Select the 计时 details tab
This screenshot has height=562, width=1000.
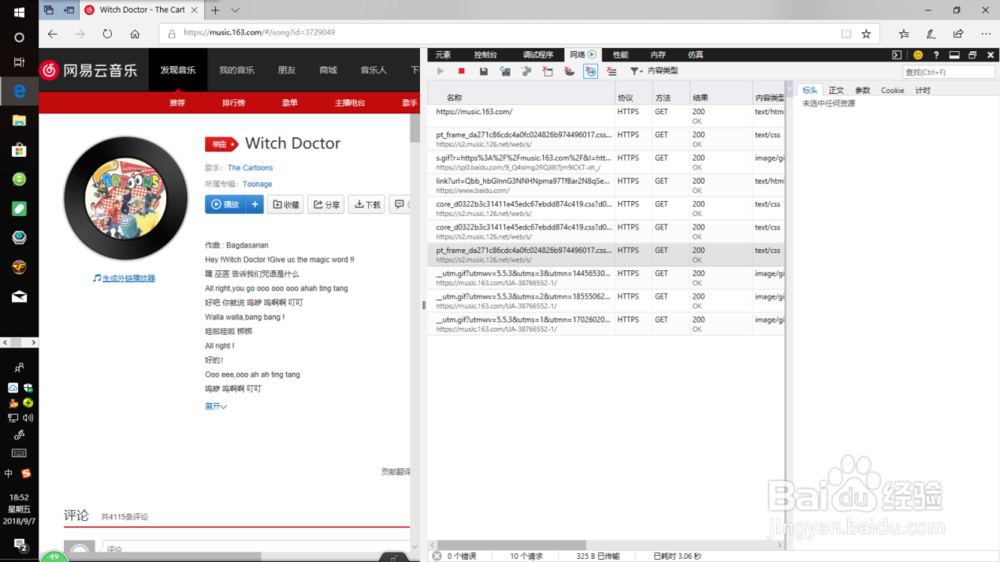[922, 91]
